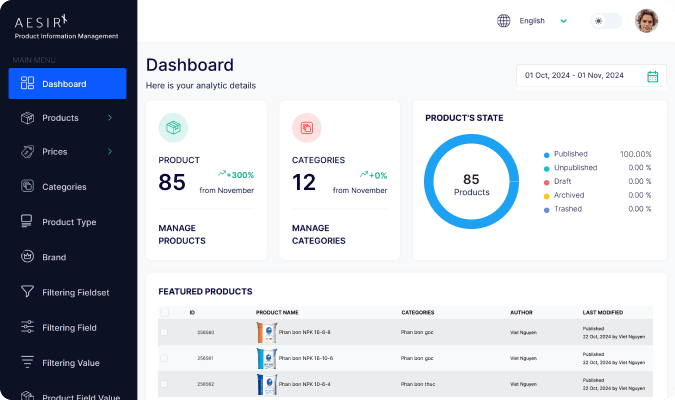Open the Dashboard menu item
675x400 pixels.
point(67,84)
